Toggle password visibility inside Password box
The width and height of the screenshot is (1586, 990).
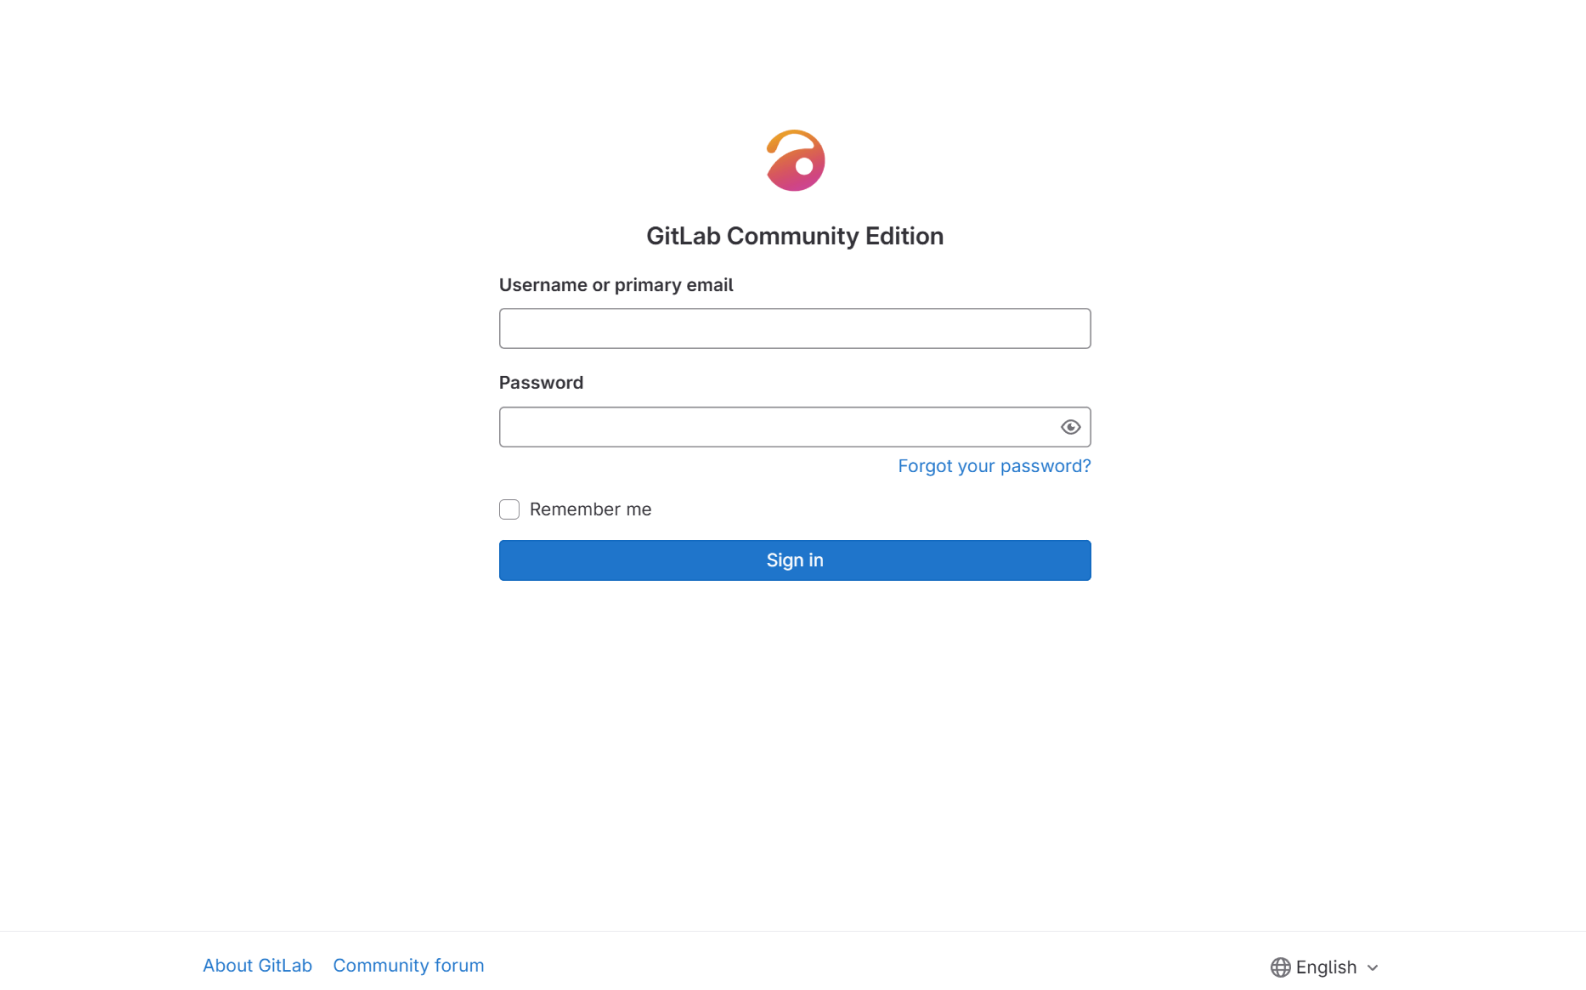tap(1070, 427)
